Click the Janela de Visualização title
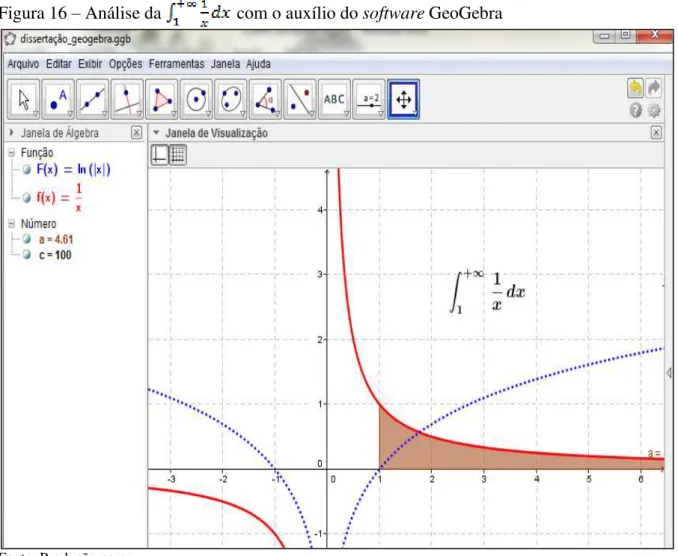678x556 pixels. (216, 133)
